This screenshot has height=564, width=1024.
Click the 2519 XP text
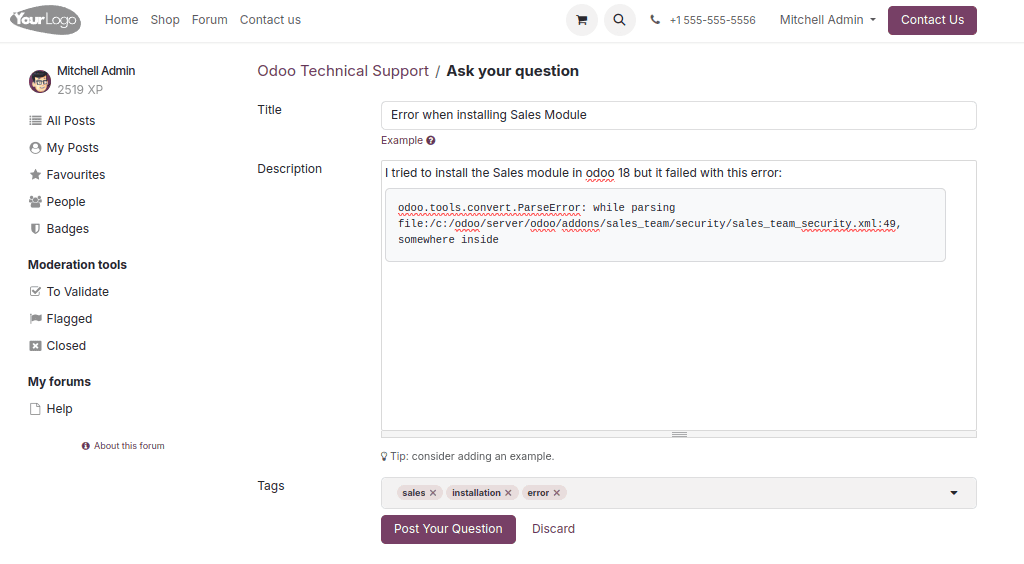(80, 89)
